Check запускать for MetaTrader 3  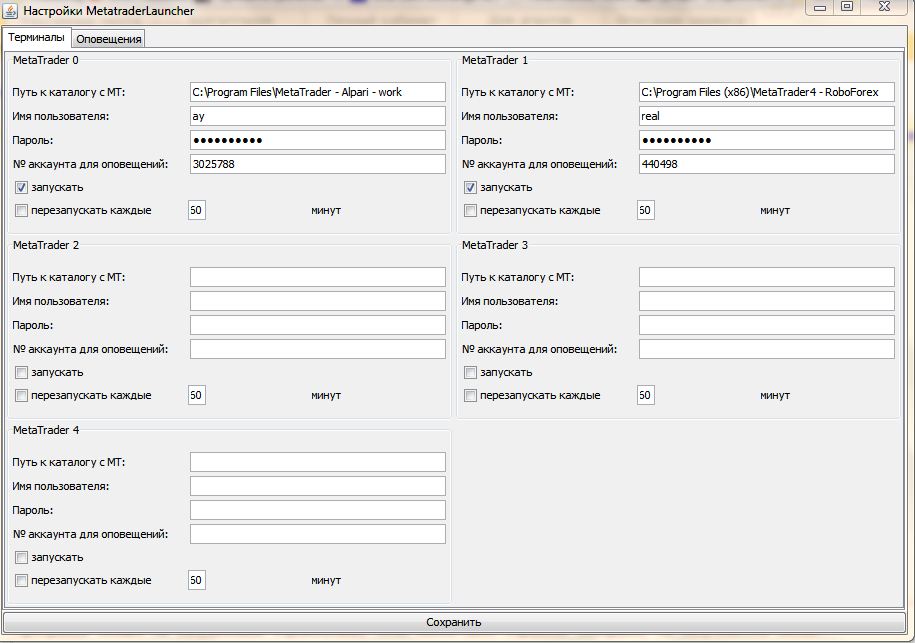[470, 372]
